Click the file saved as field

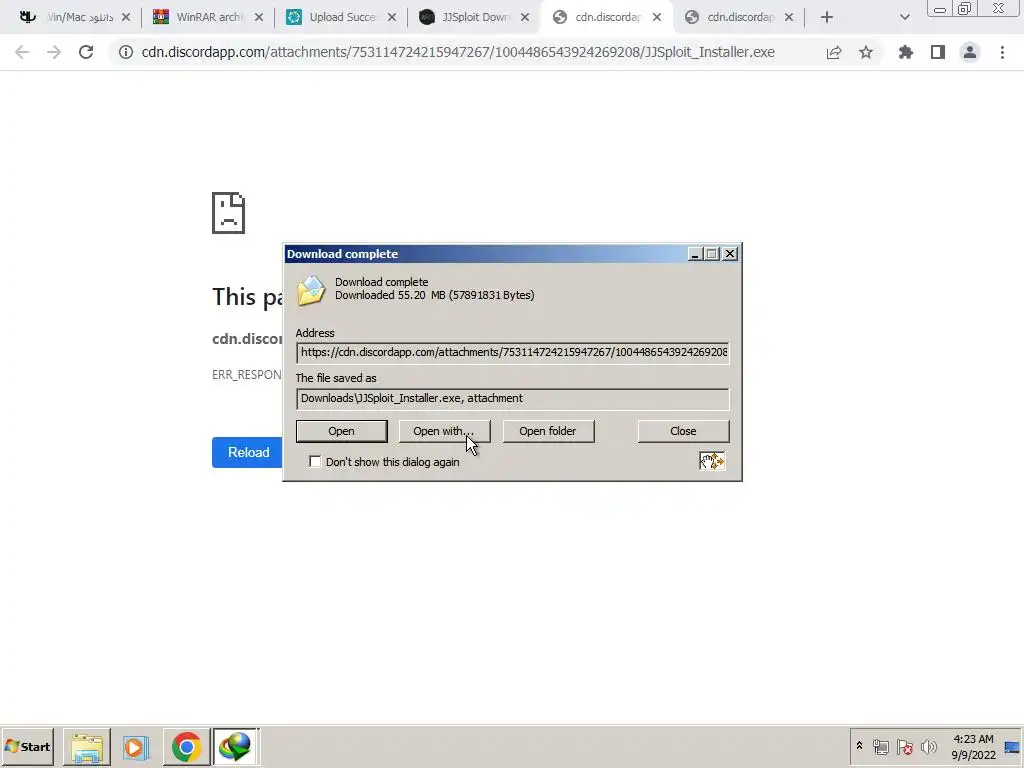pos(513,398)
